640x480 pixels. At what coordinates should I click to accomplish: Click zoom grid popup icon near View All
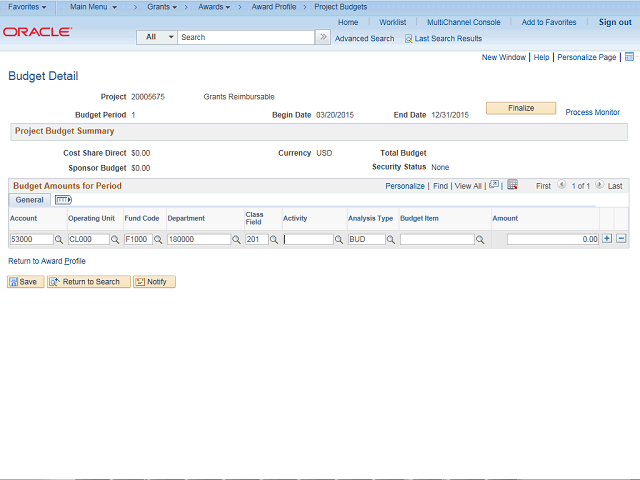[x=494, y=185]
